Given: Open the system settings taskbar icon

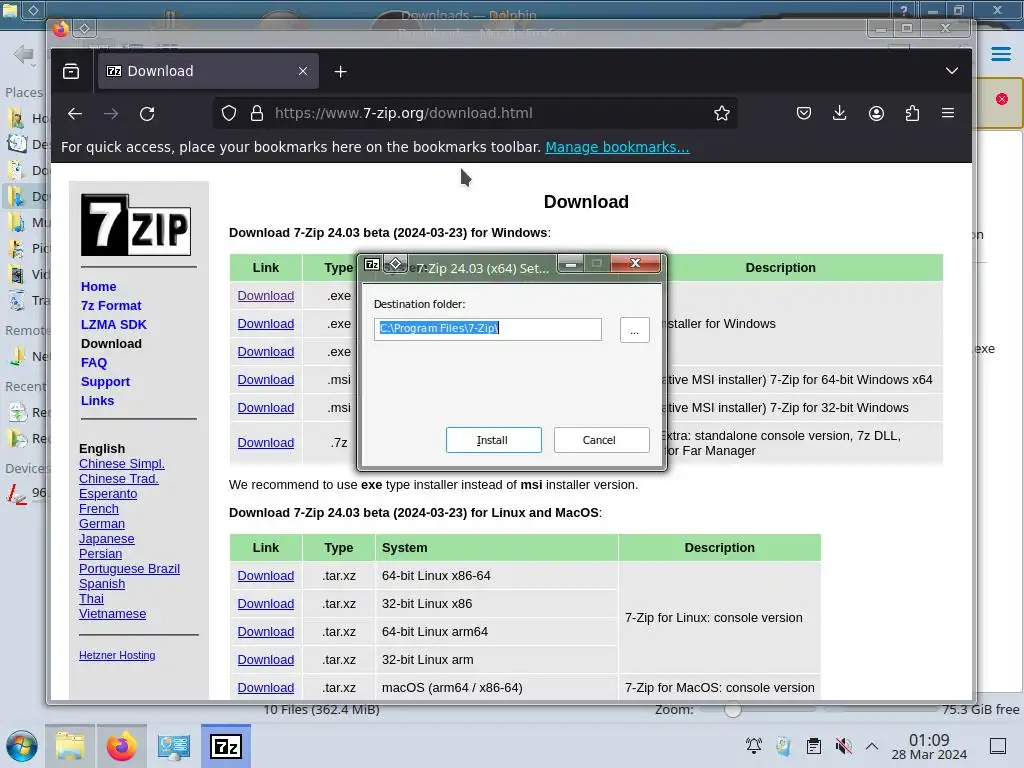Looking at the screenshot, I should [174, 746].
